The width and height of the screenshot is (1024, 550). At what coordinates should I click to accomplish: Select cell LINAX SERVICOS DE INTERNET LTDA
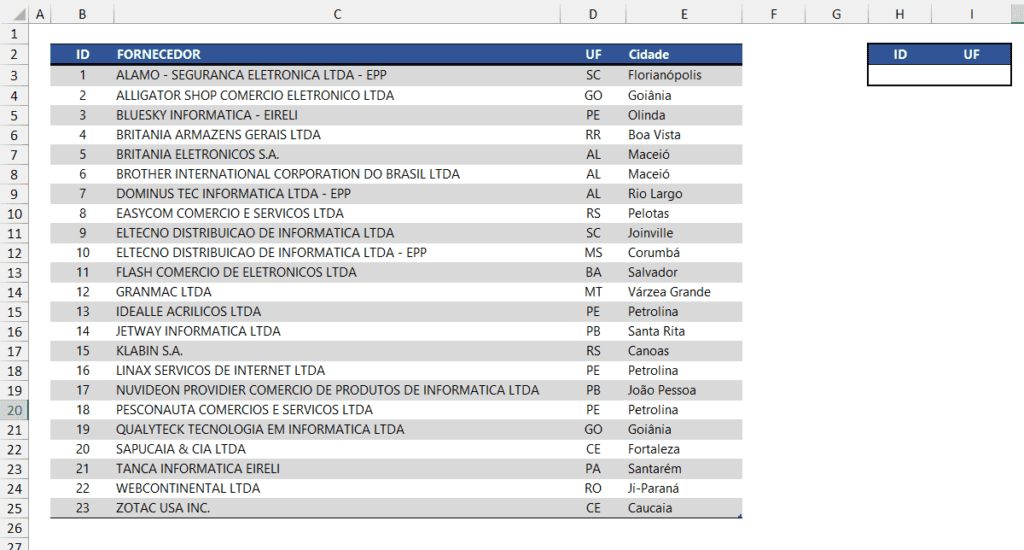click(337, 370)
